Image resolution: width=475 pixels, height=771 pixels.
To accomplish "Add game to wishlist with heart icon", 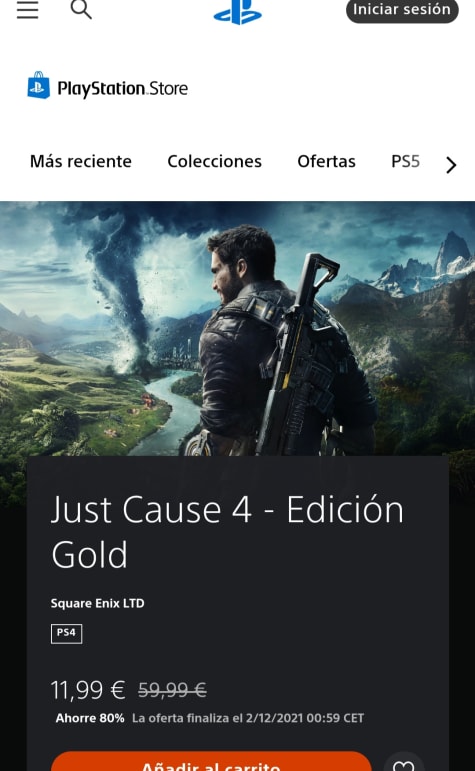I will (404, 764).
